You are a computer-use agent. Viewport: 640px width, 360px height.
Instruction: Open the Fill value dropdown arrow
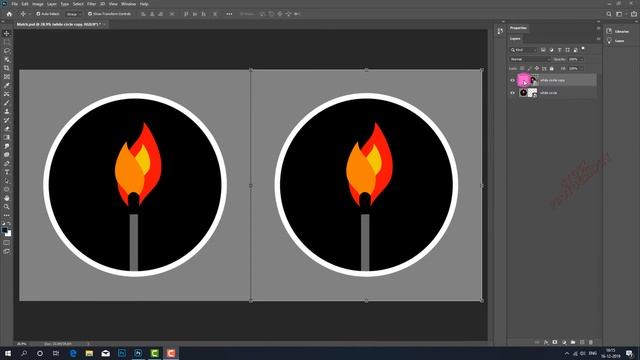coord(582,69)
